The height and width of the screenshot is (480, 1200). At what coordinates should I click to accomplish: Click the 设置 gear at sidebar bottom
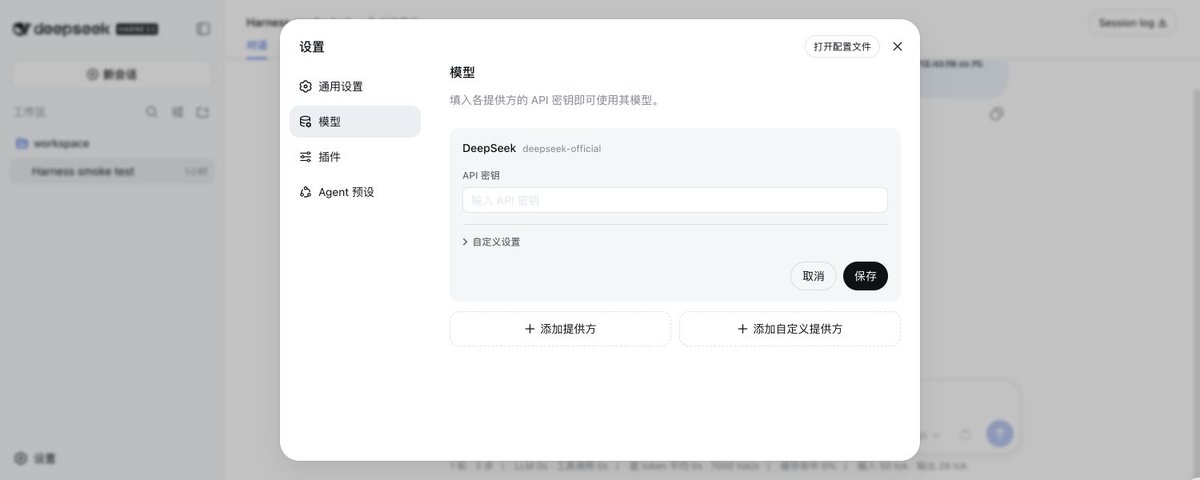[35, 458]
